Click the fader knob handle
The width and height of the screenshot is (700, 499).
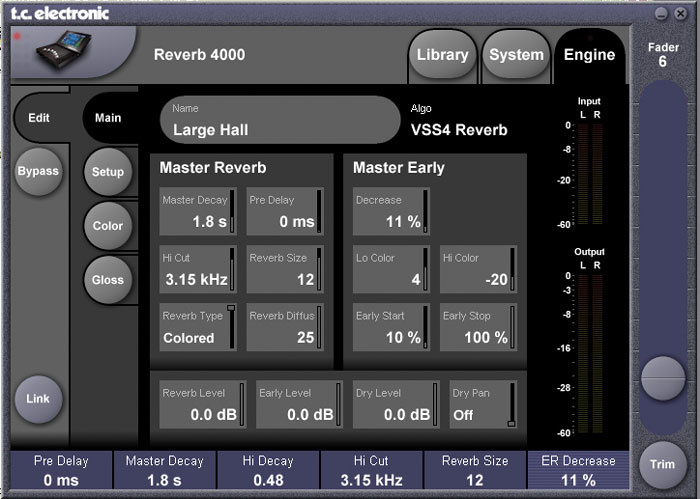click(664, 379)
